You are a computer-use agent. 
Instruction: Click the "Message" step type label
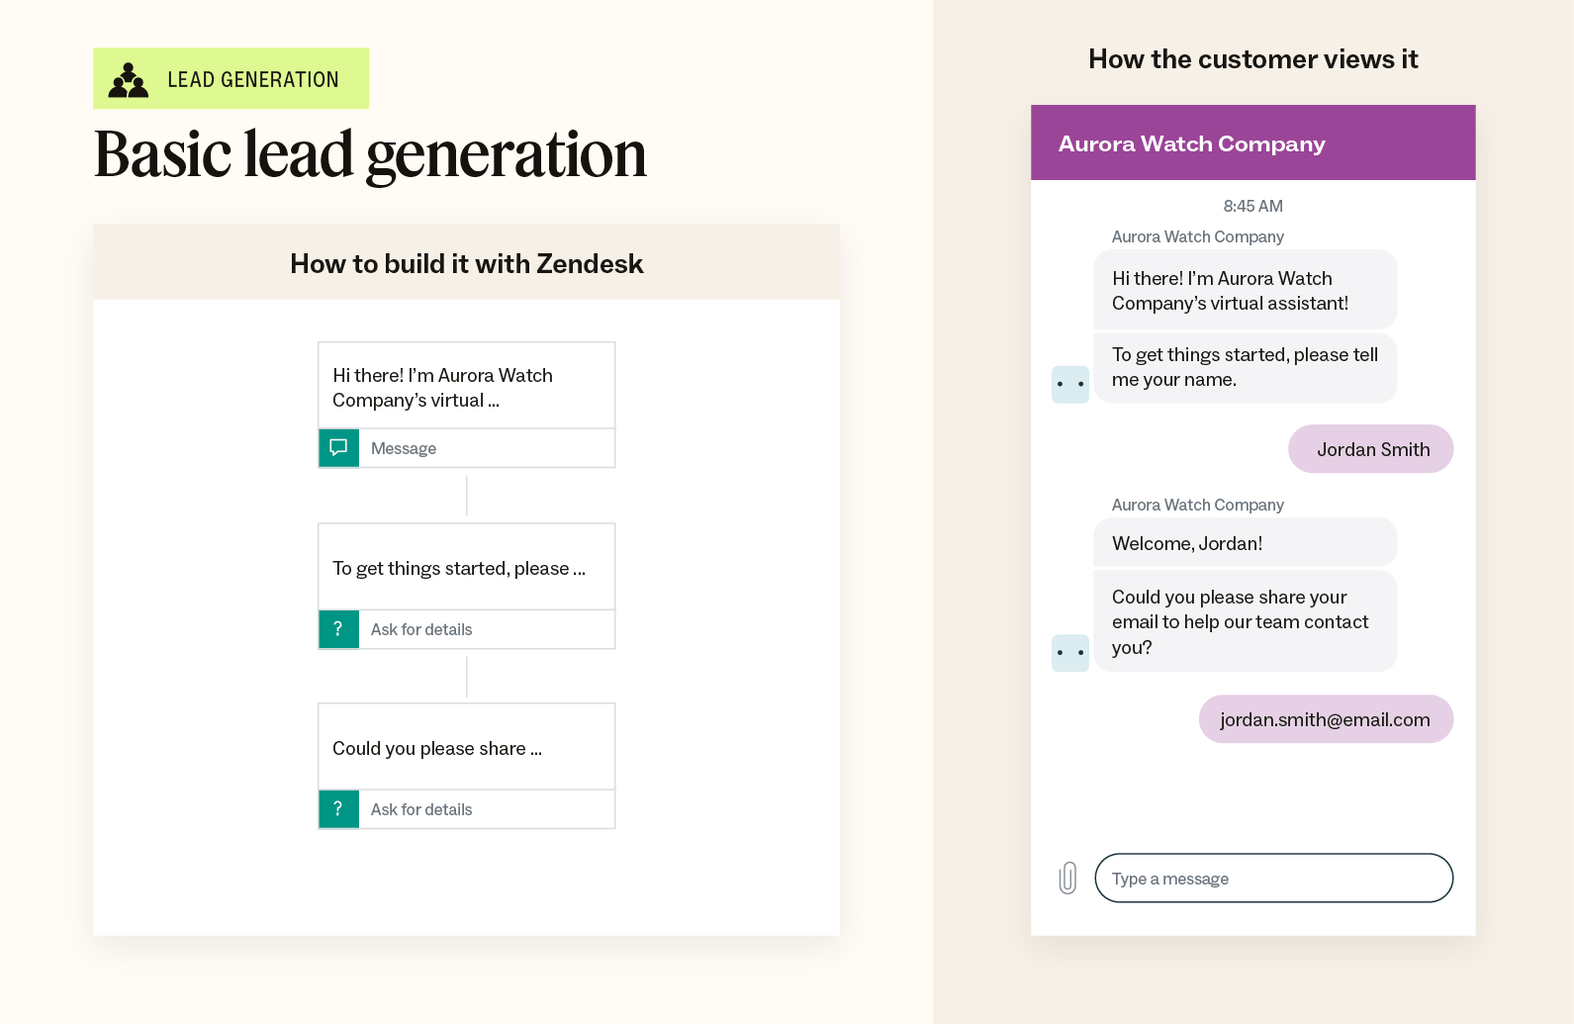pos(404,448)
